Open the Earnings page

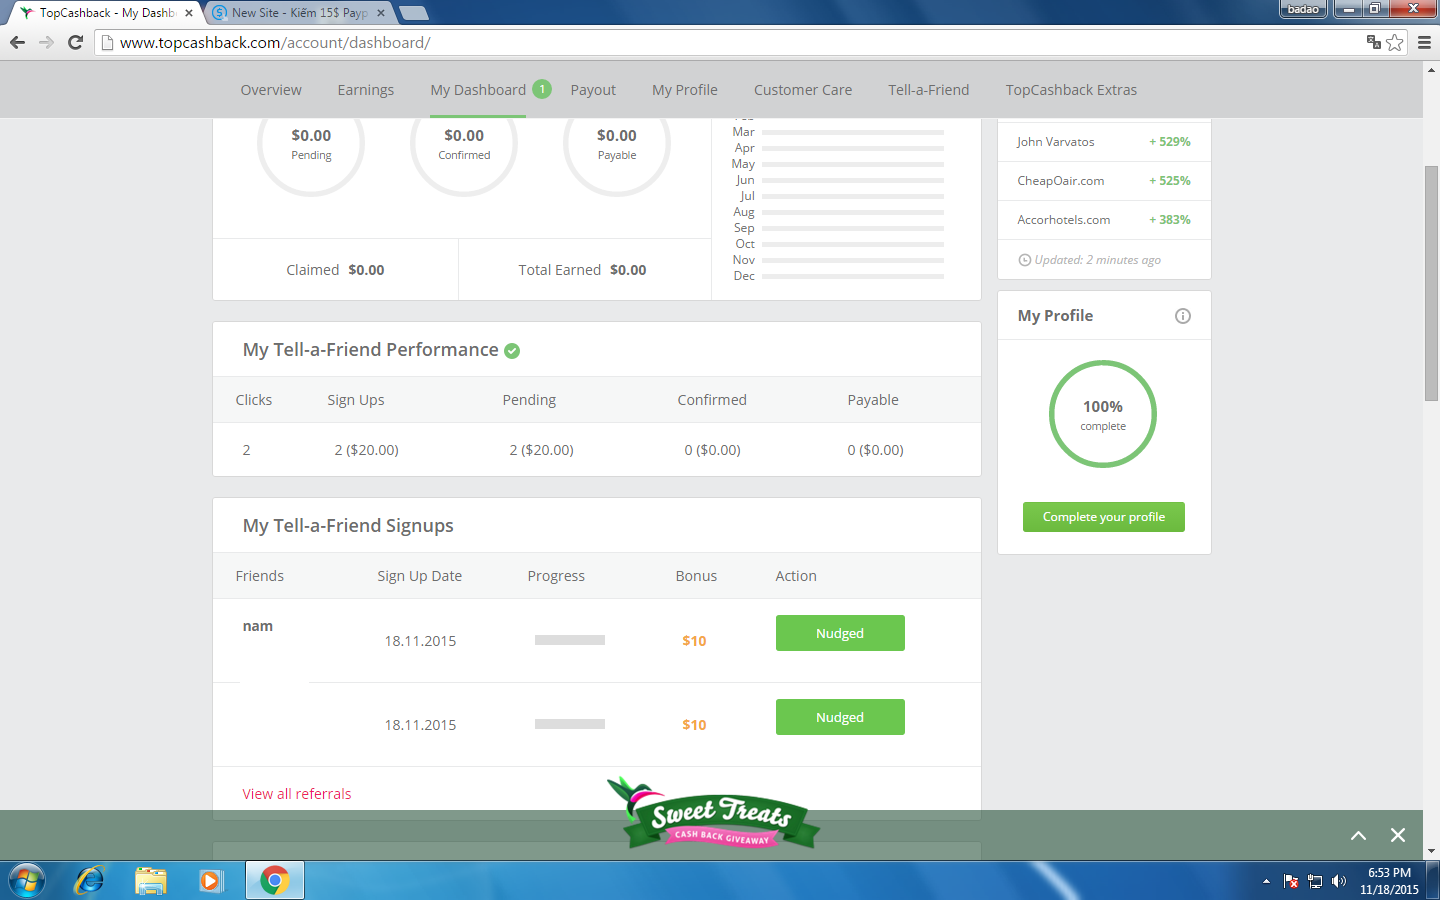click(x=366, y=90)
